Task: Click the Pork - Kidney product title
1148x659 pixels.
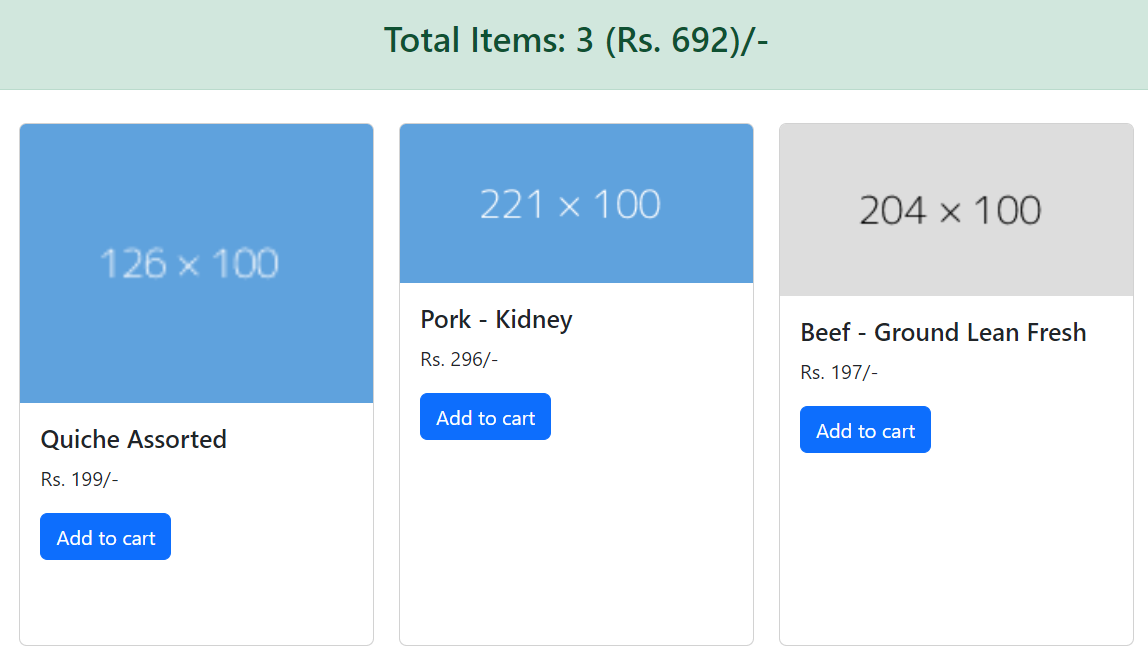Action: click(x=496, y=319)
